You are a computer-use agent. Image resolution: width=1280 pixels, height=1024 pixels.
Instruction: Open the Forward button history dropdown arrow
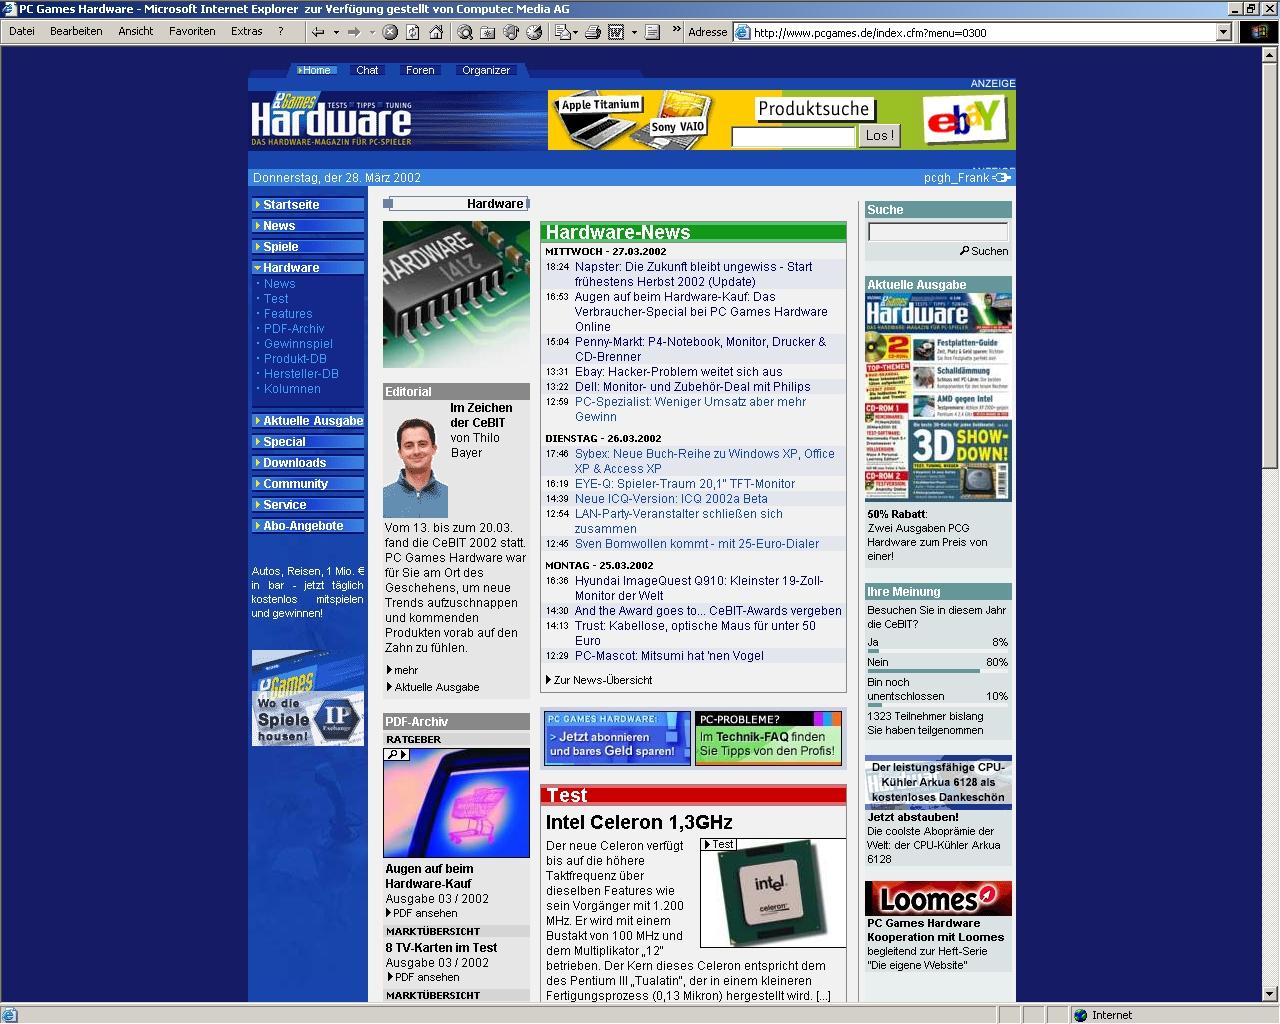pyautogui.click(x=372, y=32)
